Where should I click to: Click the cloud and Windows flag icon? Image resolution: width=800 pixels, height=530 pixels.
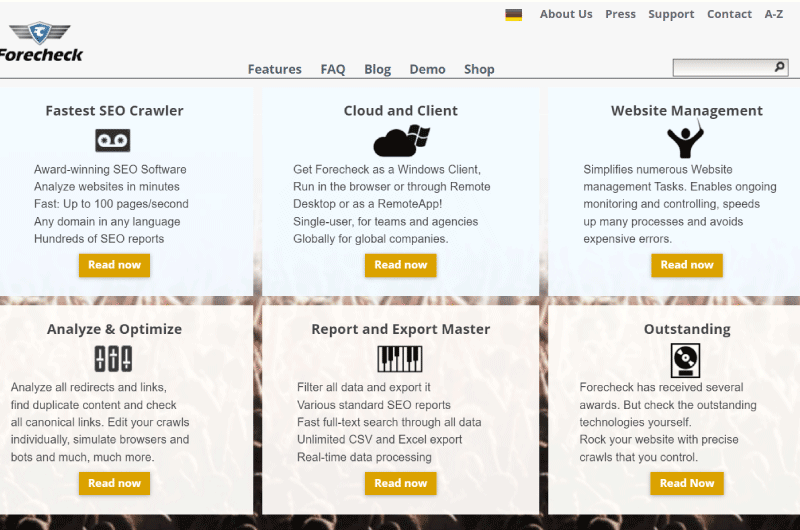402,140
